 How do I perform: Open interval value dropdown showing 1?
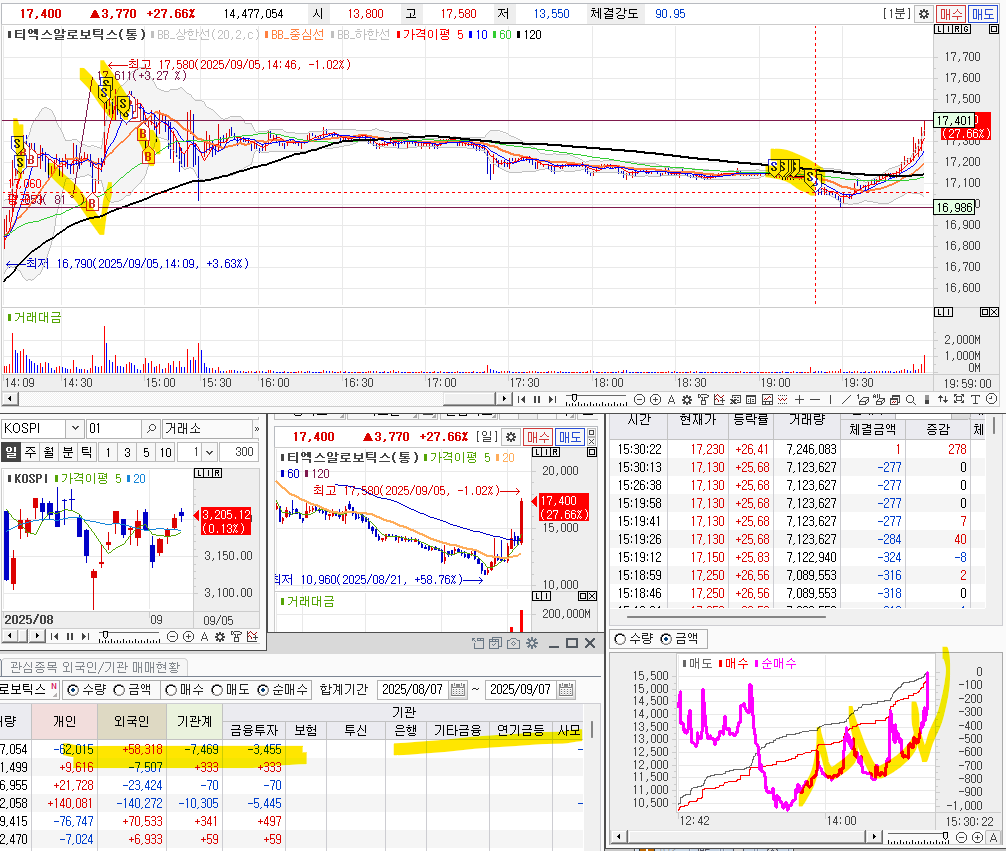click(x=209, y=452)
